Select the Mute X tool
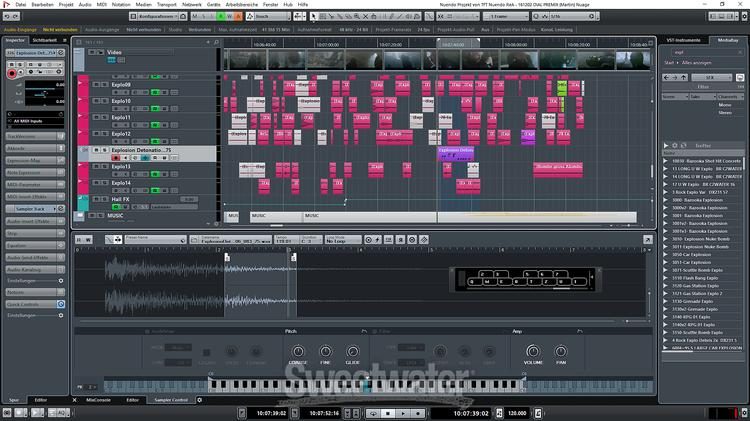 point(365,16)
